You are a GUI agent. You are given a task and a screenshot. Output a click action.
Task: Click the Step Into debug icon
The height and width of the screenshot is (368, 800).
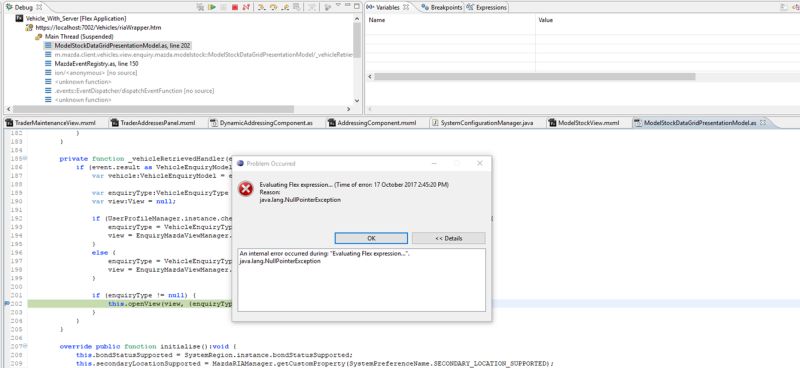pos(261,7)
